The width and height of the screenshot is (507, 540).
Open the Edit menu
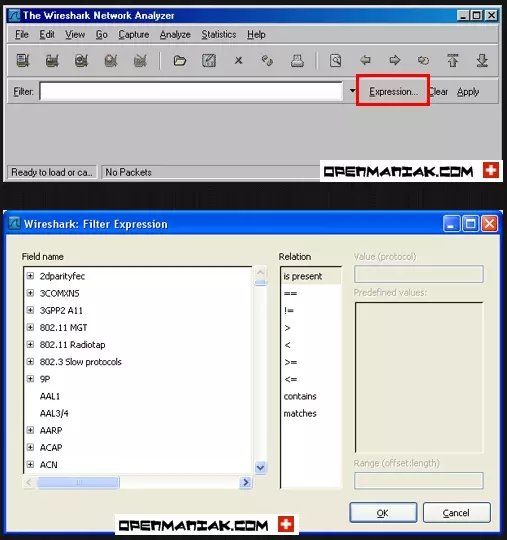click(47, 34)
